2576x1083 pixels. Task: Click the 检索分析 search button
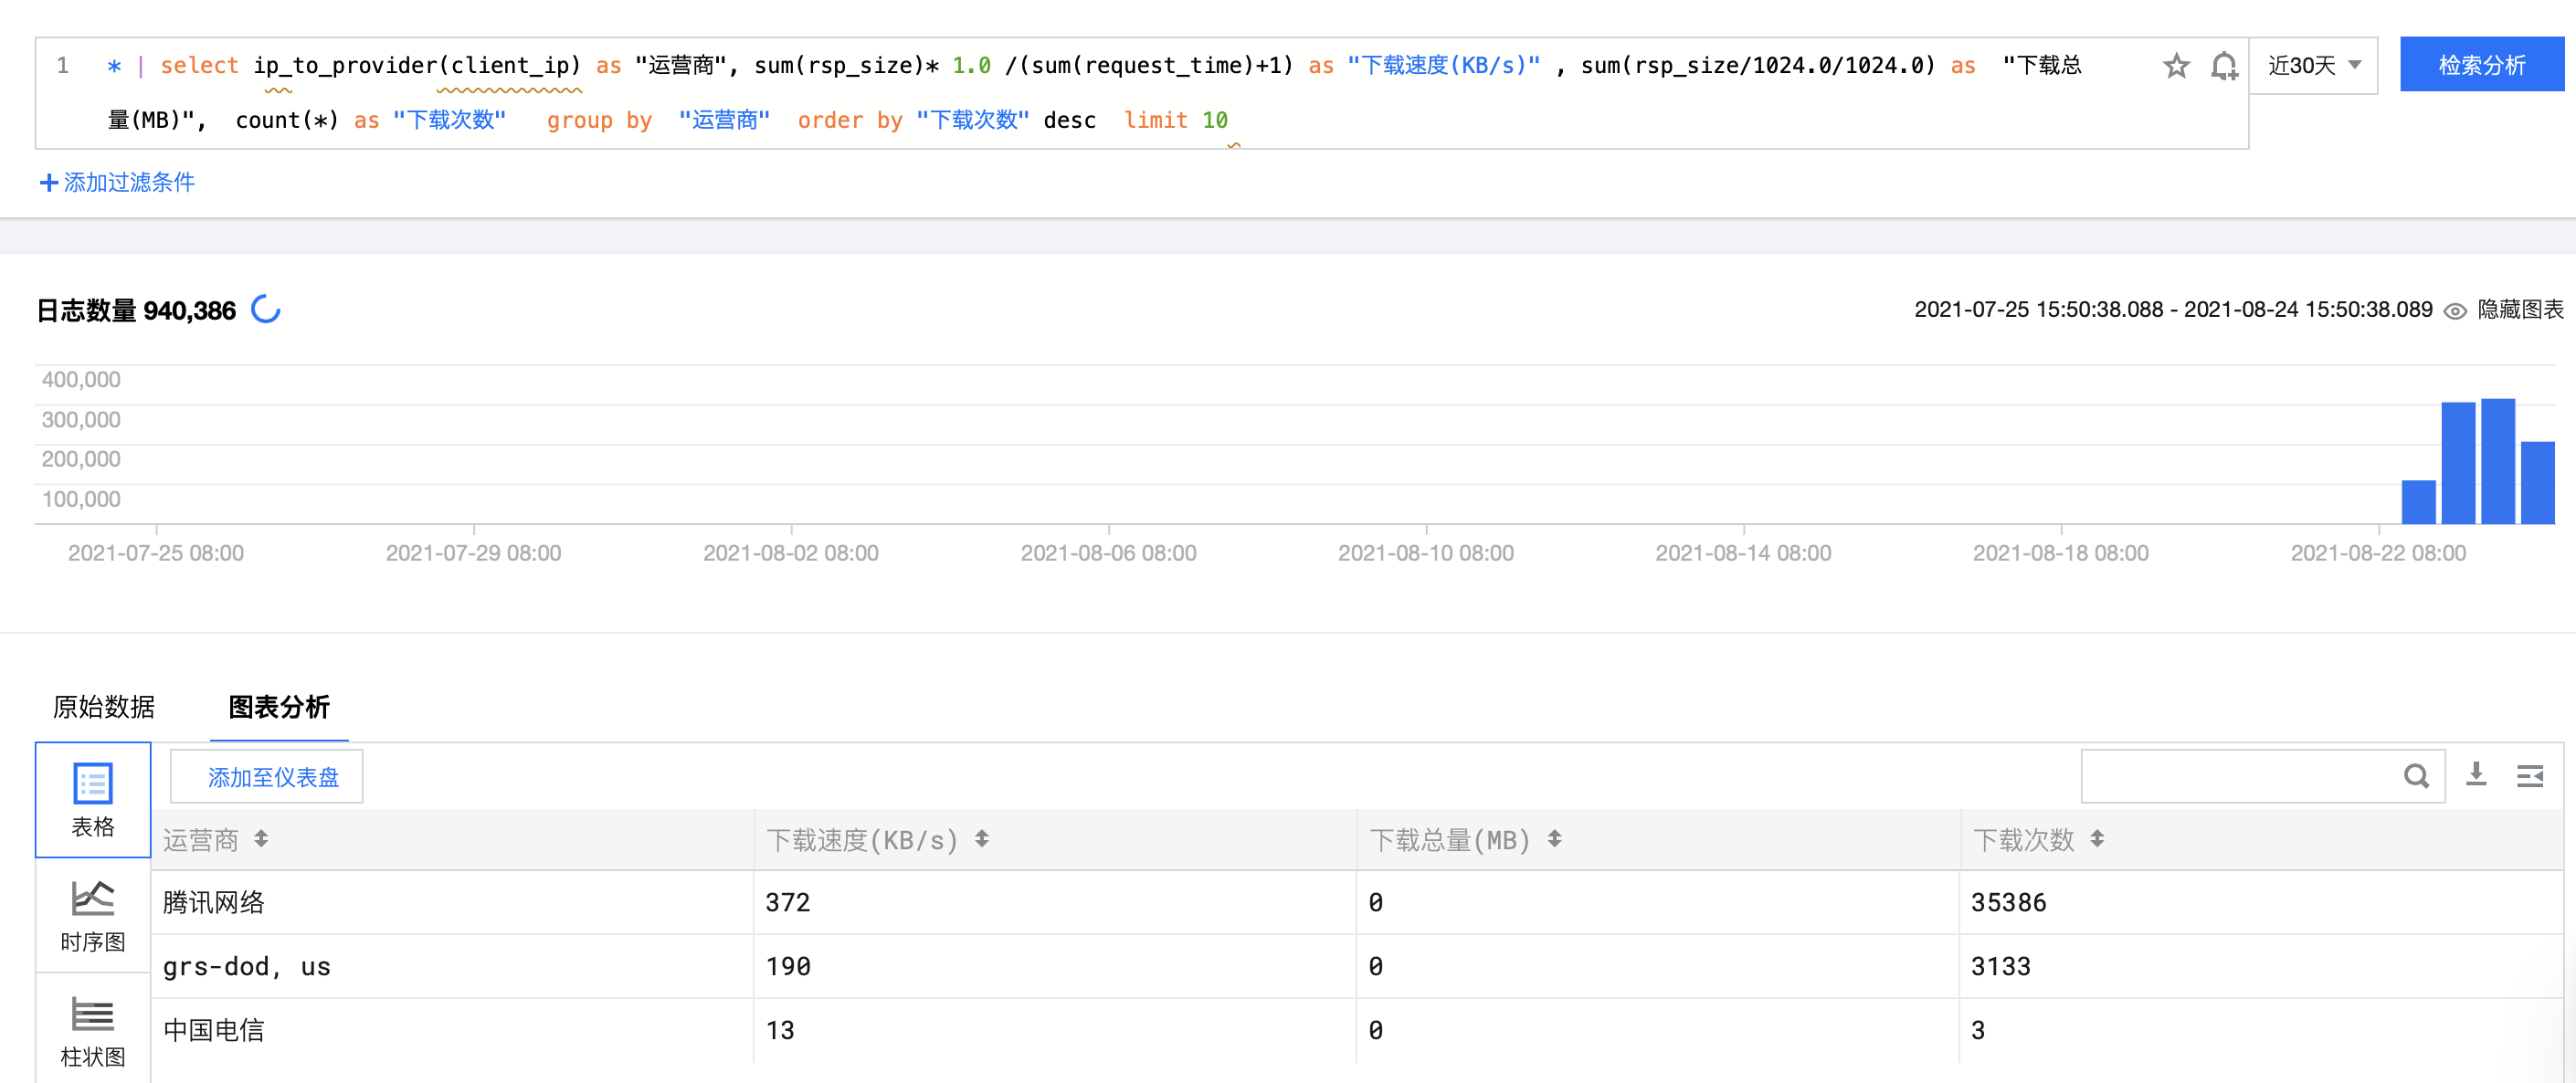2481,66
